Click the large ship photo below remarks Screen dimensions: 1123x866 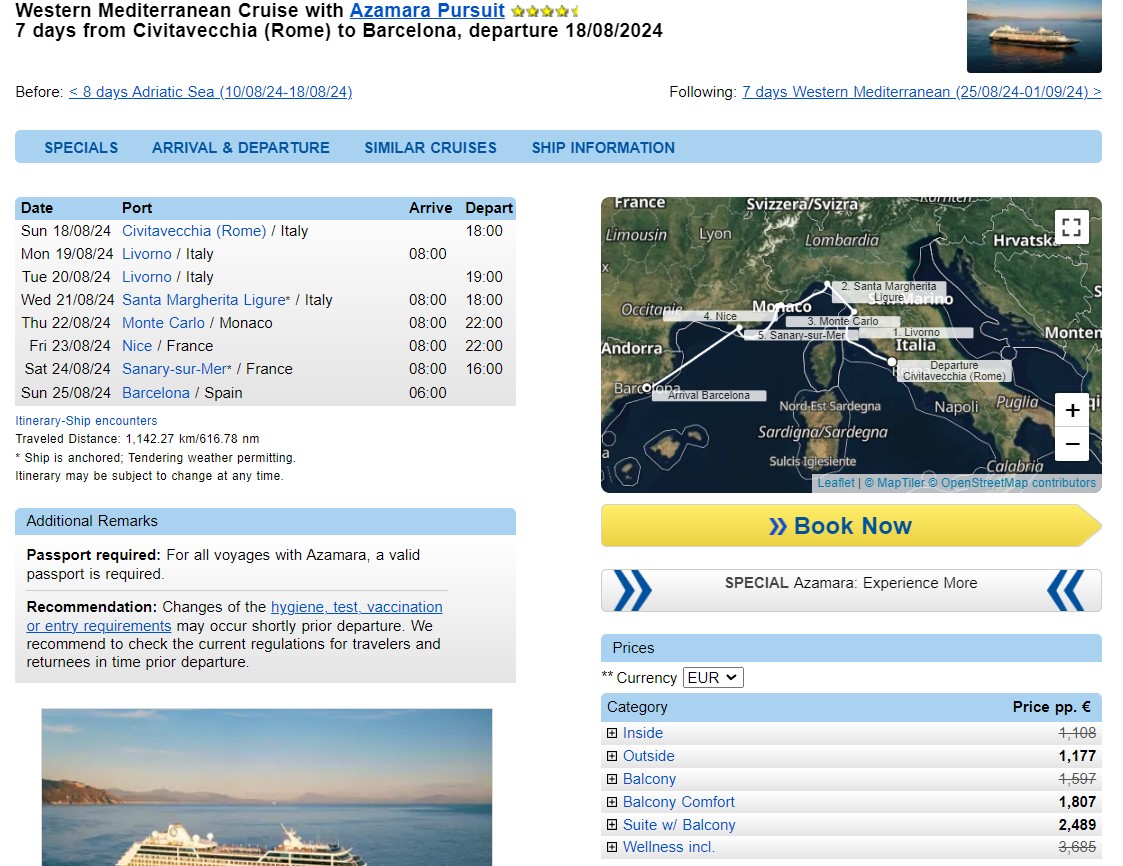pos(266,787)
